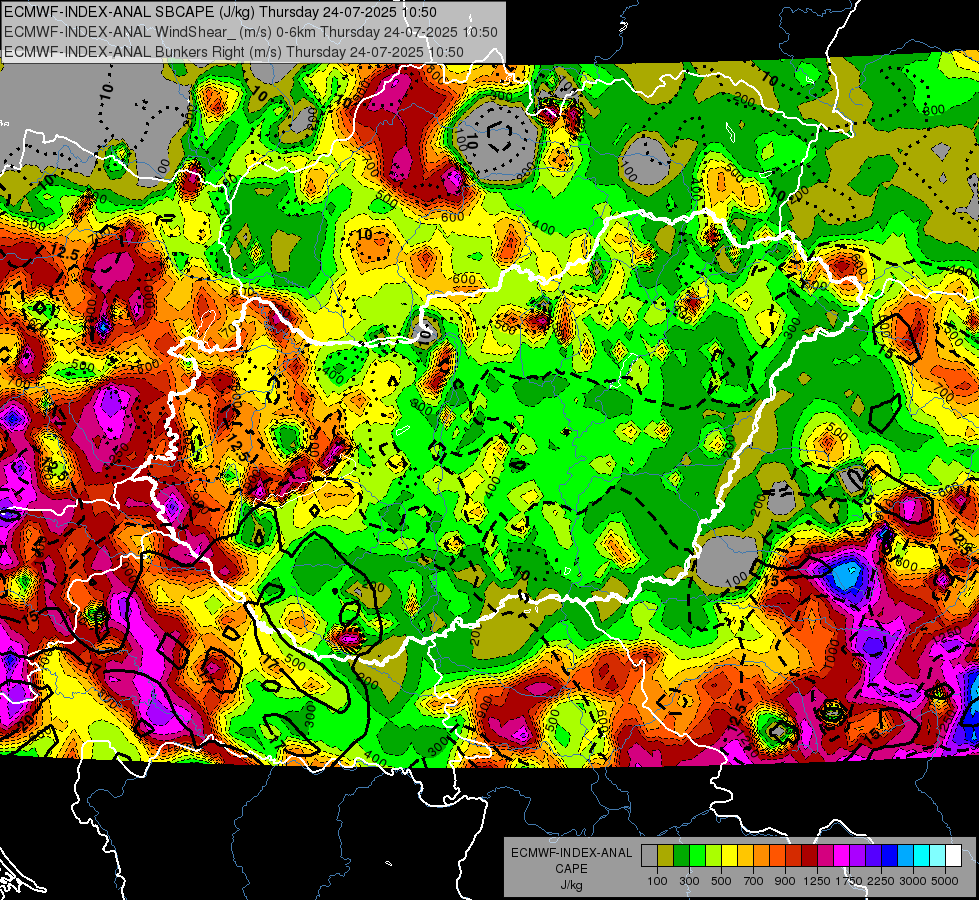Click the legend scale value 100

tap(657, 881)
